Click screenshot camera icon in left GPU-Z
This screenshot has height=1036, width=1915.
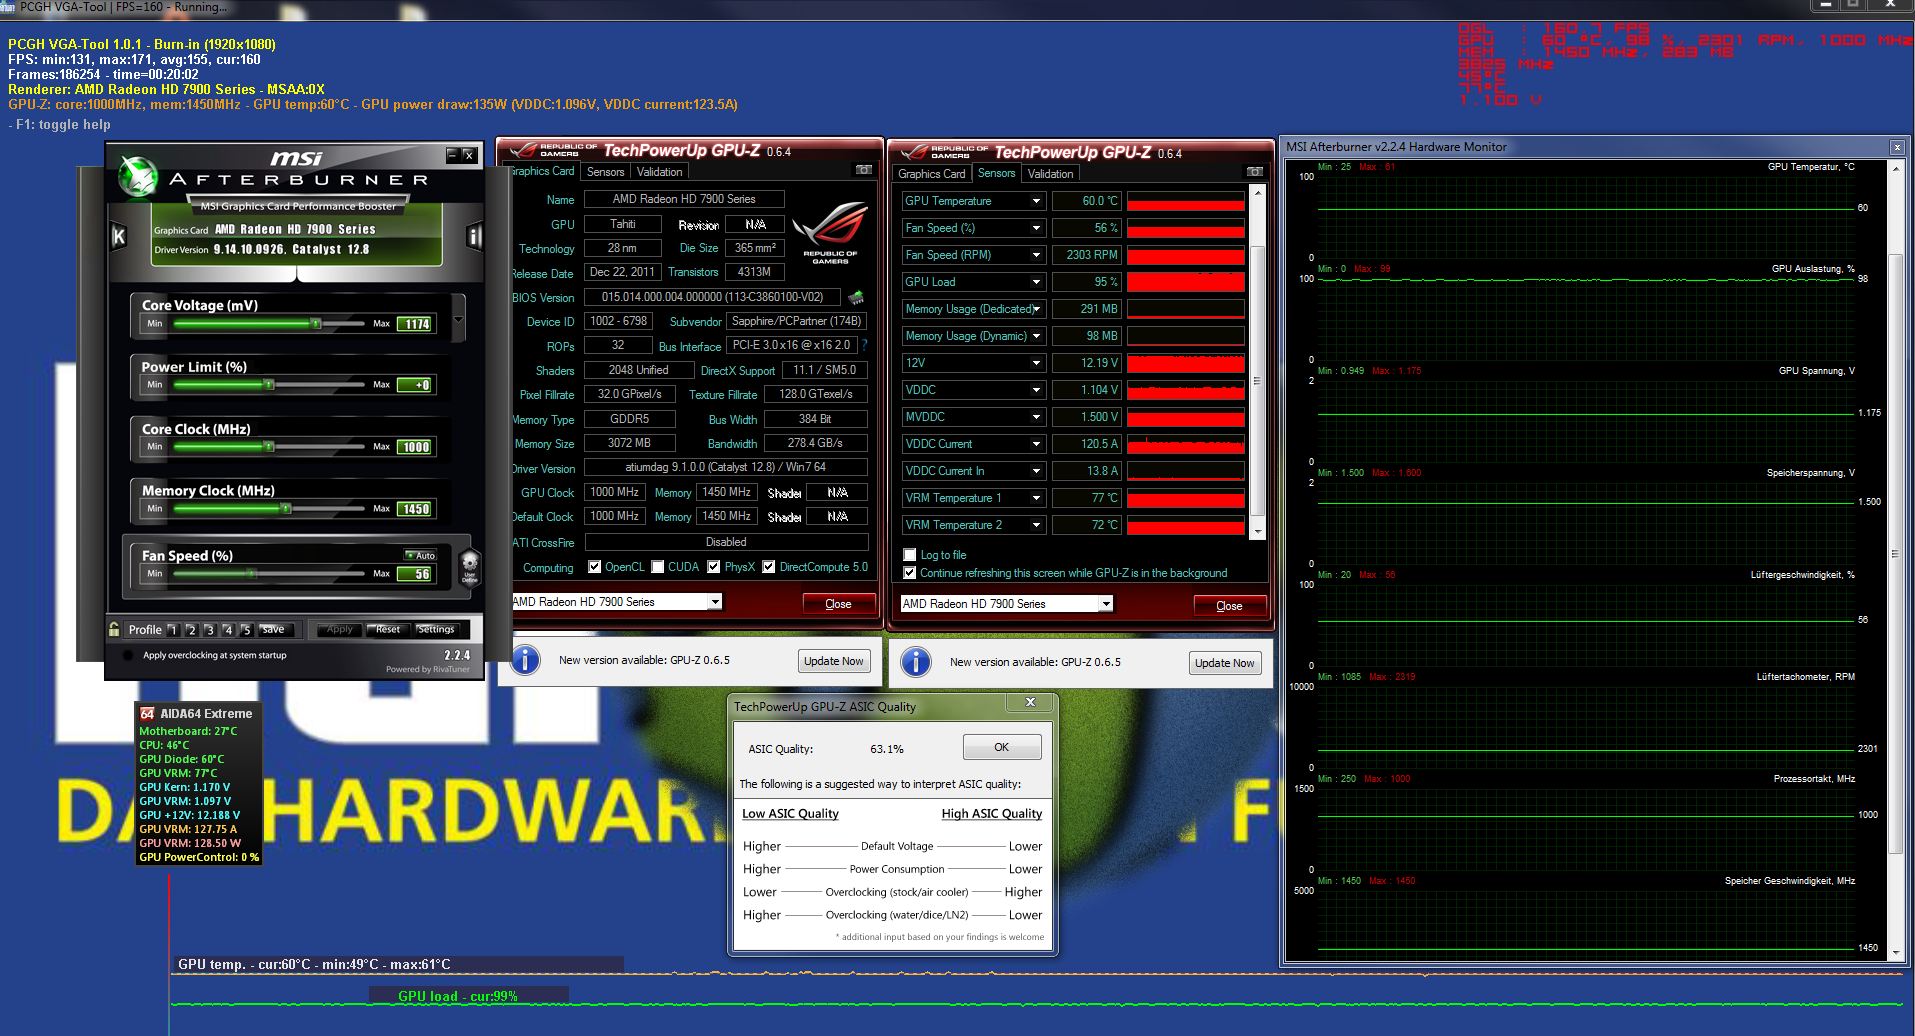[x=864, y=170]
